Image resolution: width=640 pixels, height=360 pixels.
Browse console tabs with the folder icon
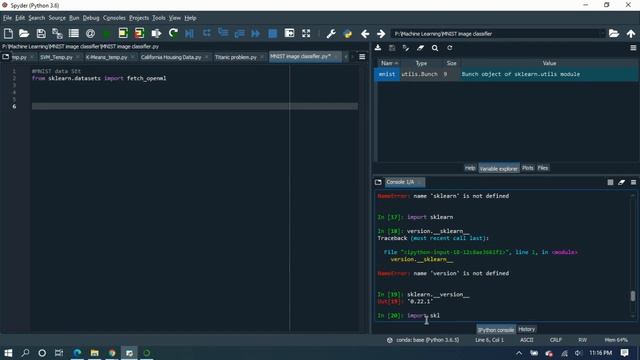[x=378, y=182]
